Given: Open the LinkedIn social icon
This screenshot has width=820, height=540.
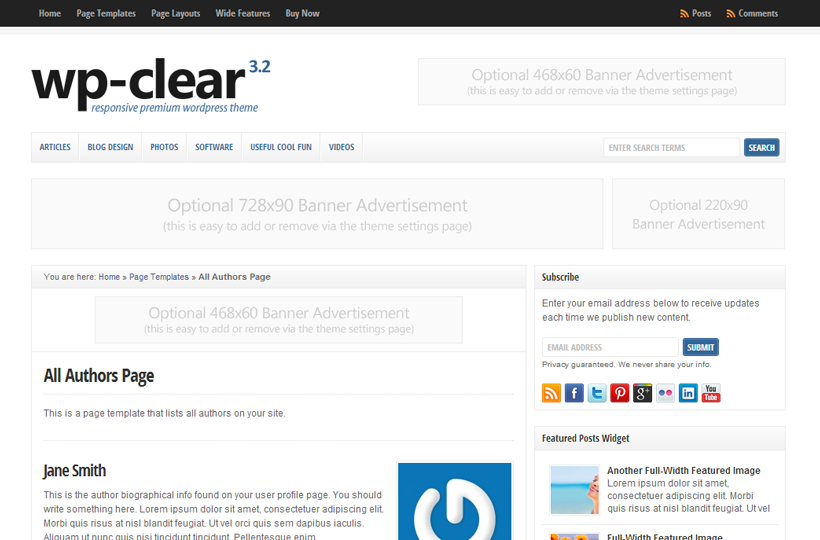Looking at the screenshot, I should pyautogui.click(x=688, y=393).
